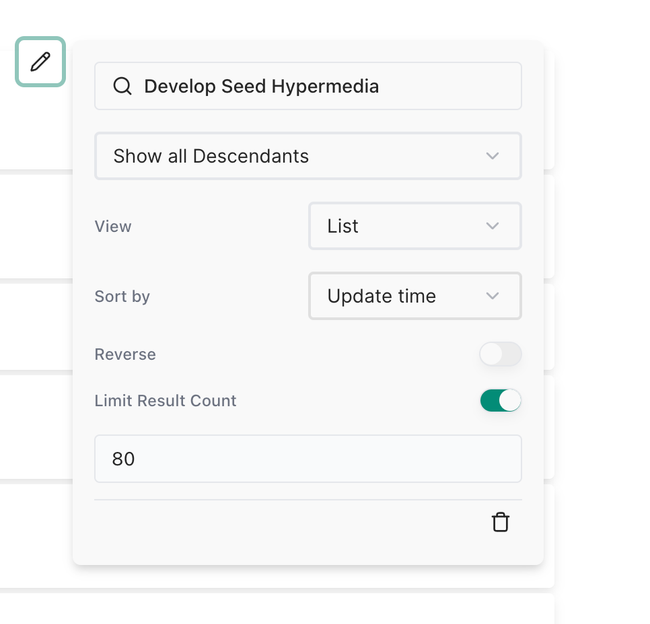Image resolution: width=650 pixels, height=624 pixels.
Task: Click the pencil edit icon
Action: [x=40, y=62]
